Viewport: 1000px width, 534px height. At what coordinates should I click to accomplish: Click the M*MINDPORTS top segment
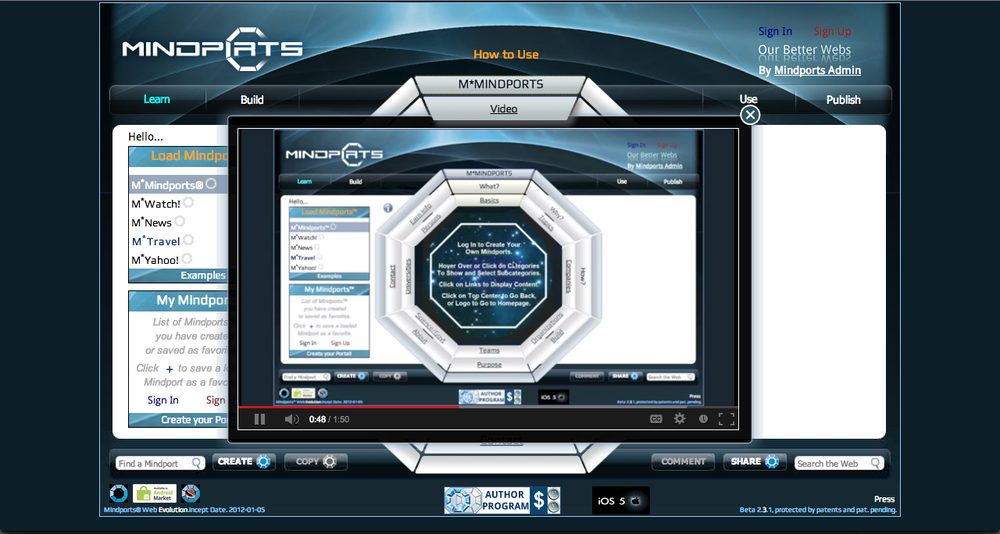501,84
